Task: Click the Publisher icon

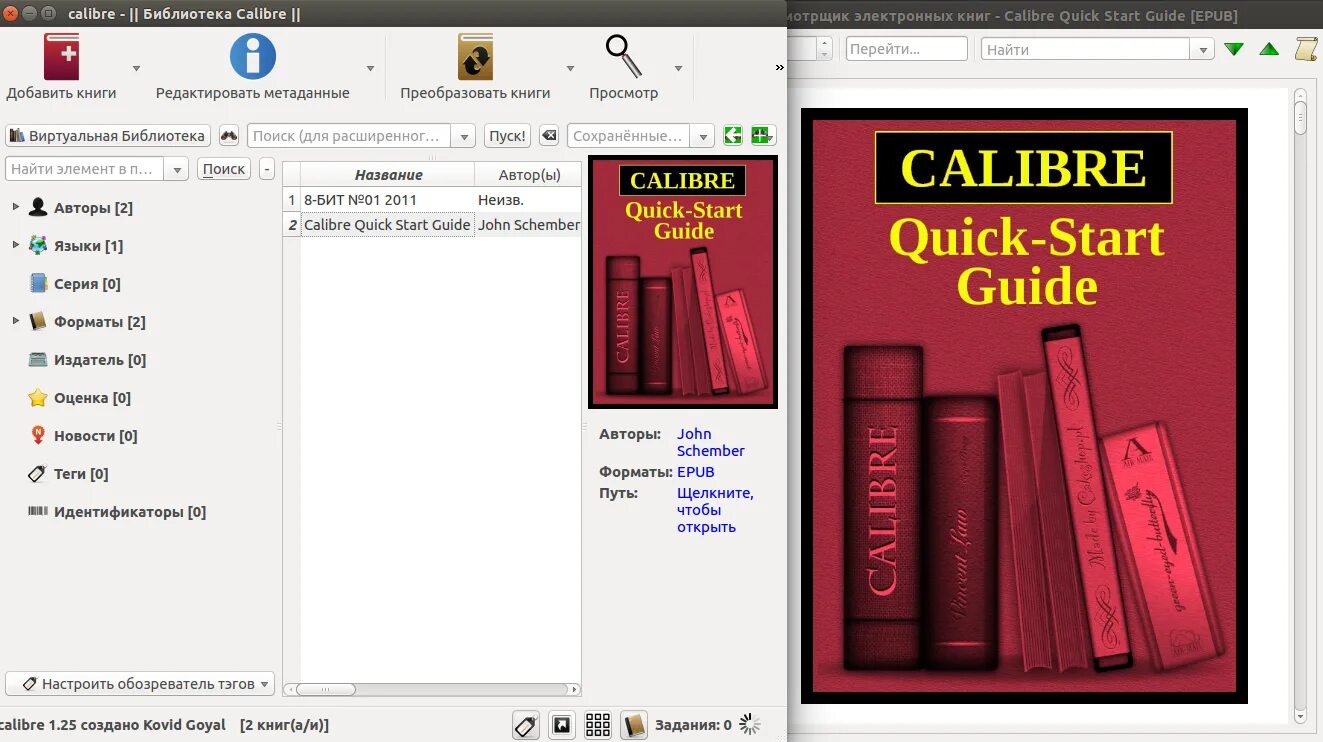Action: pos(38,359)
